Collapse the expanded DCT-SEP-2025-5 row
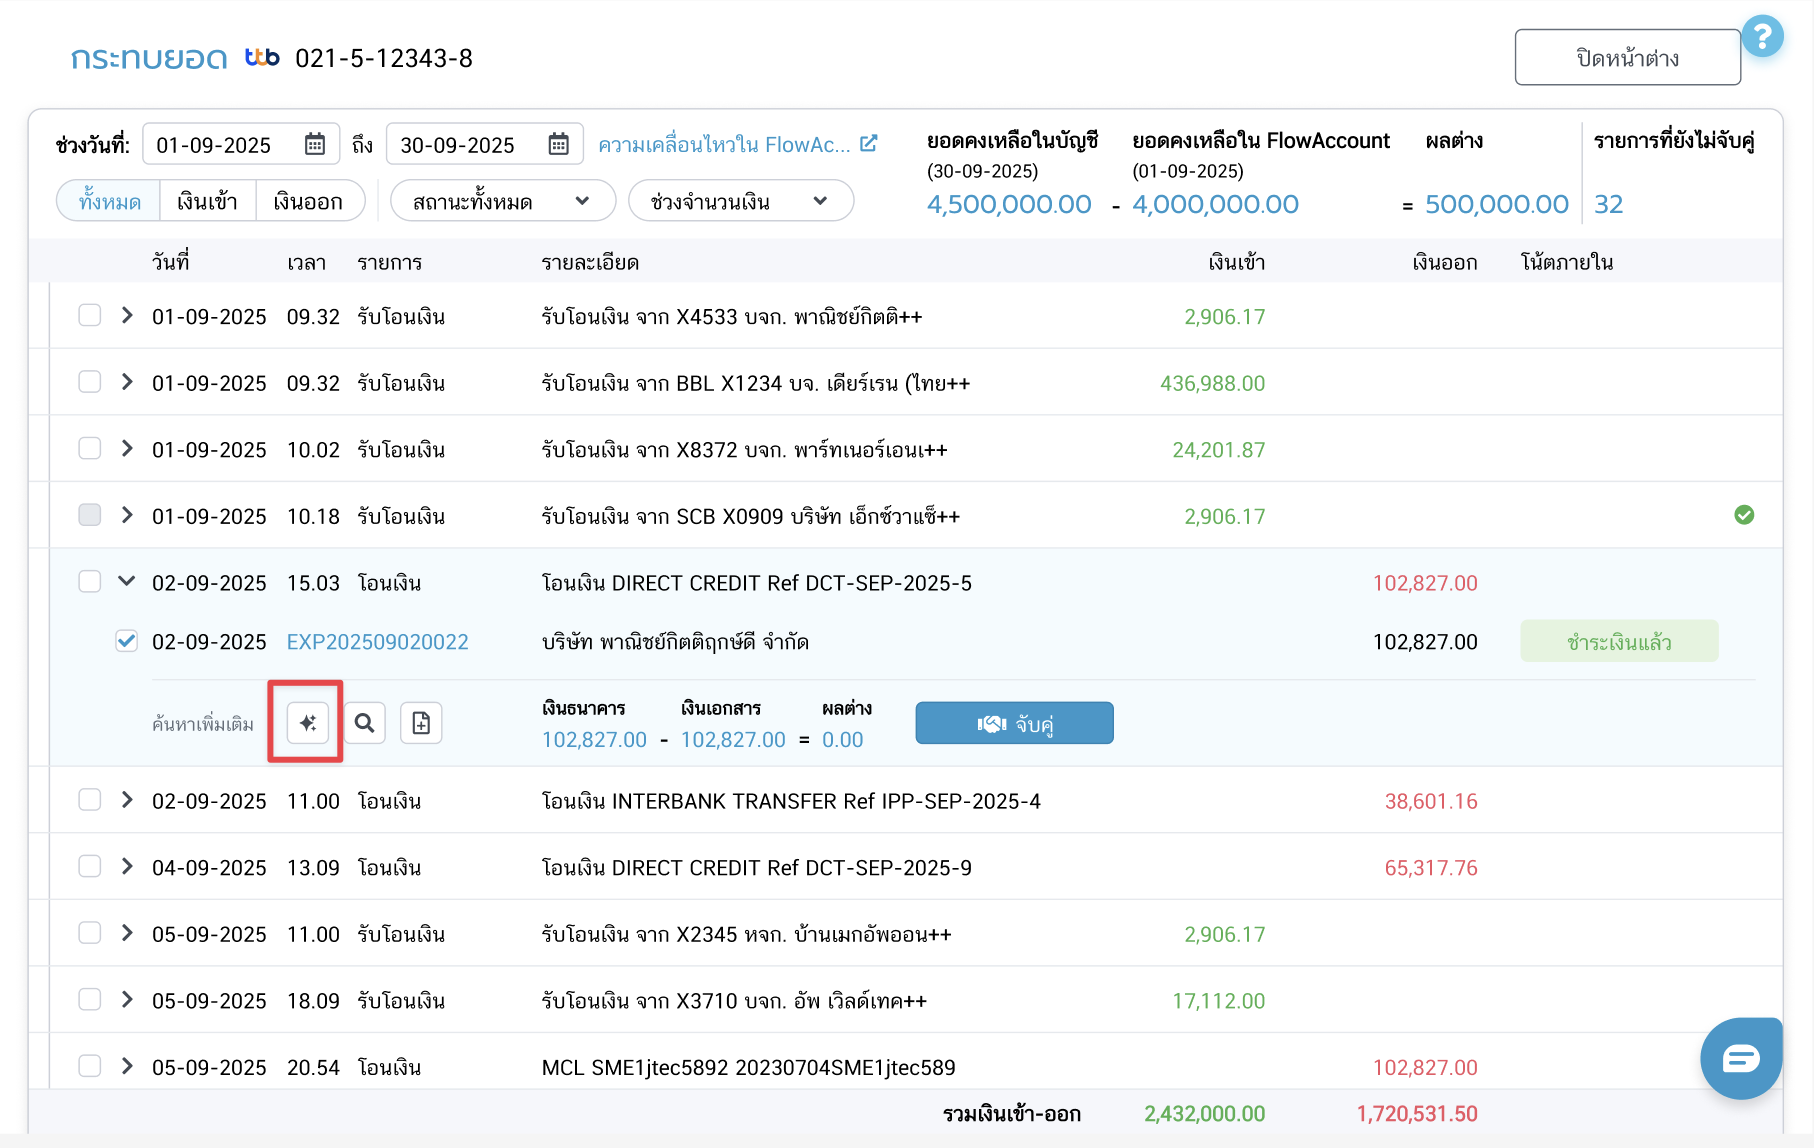Viewport: 1814px width, 1148px height. pyautogui.click(x=127, y=582)
